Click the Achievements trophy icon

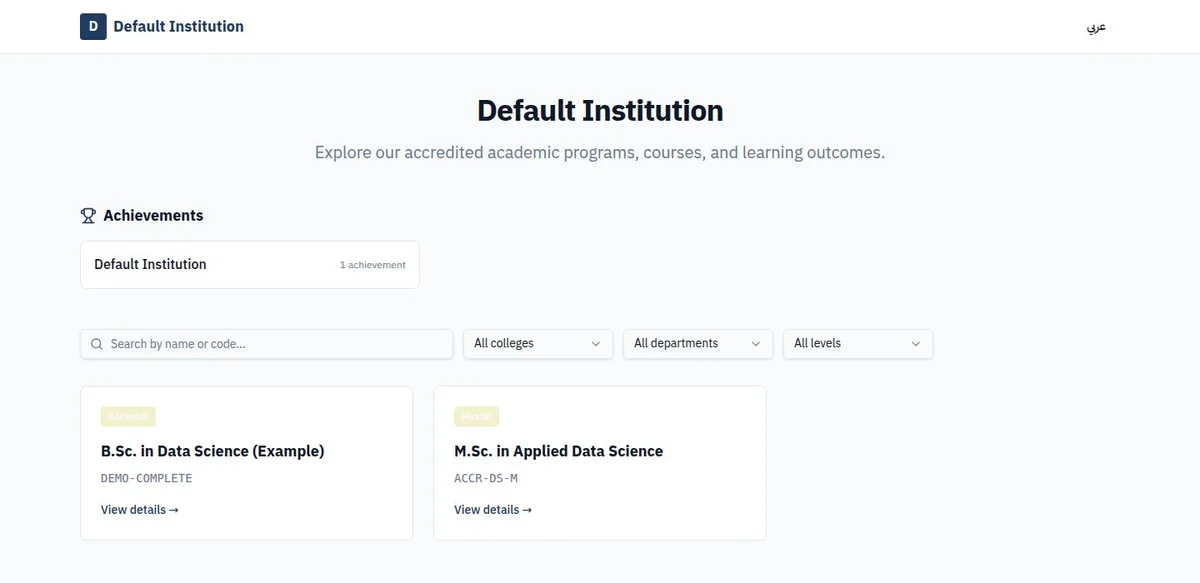[88, 215]
